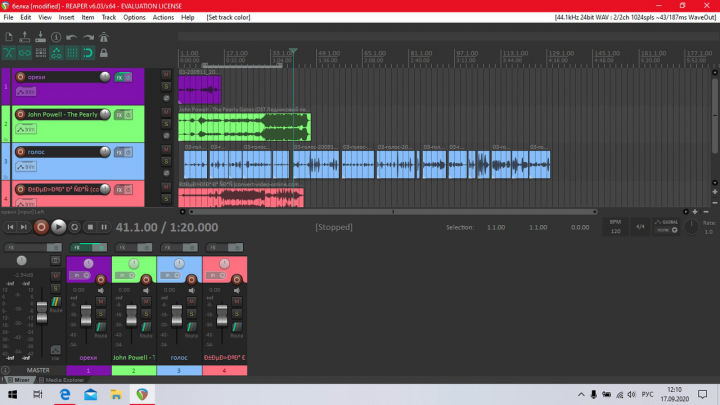Click the Save project toolbar icon

point(40,37)
